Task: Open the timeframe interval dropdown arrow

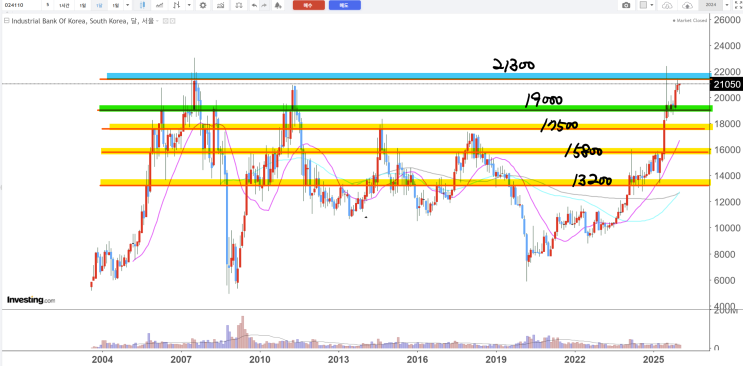Action: tap(127, 5)
